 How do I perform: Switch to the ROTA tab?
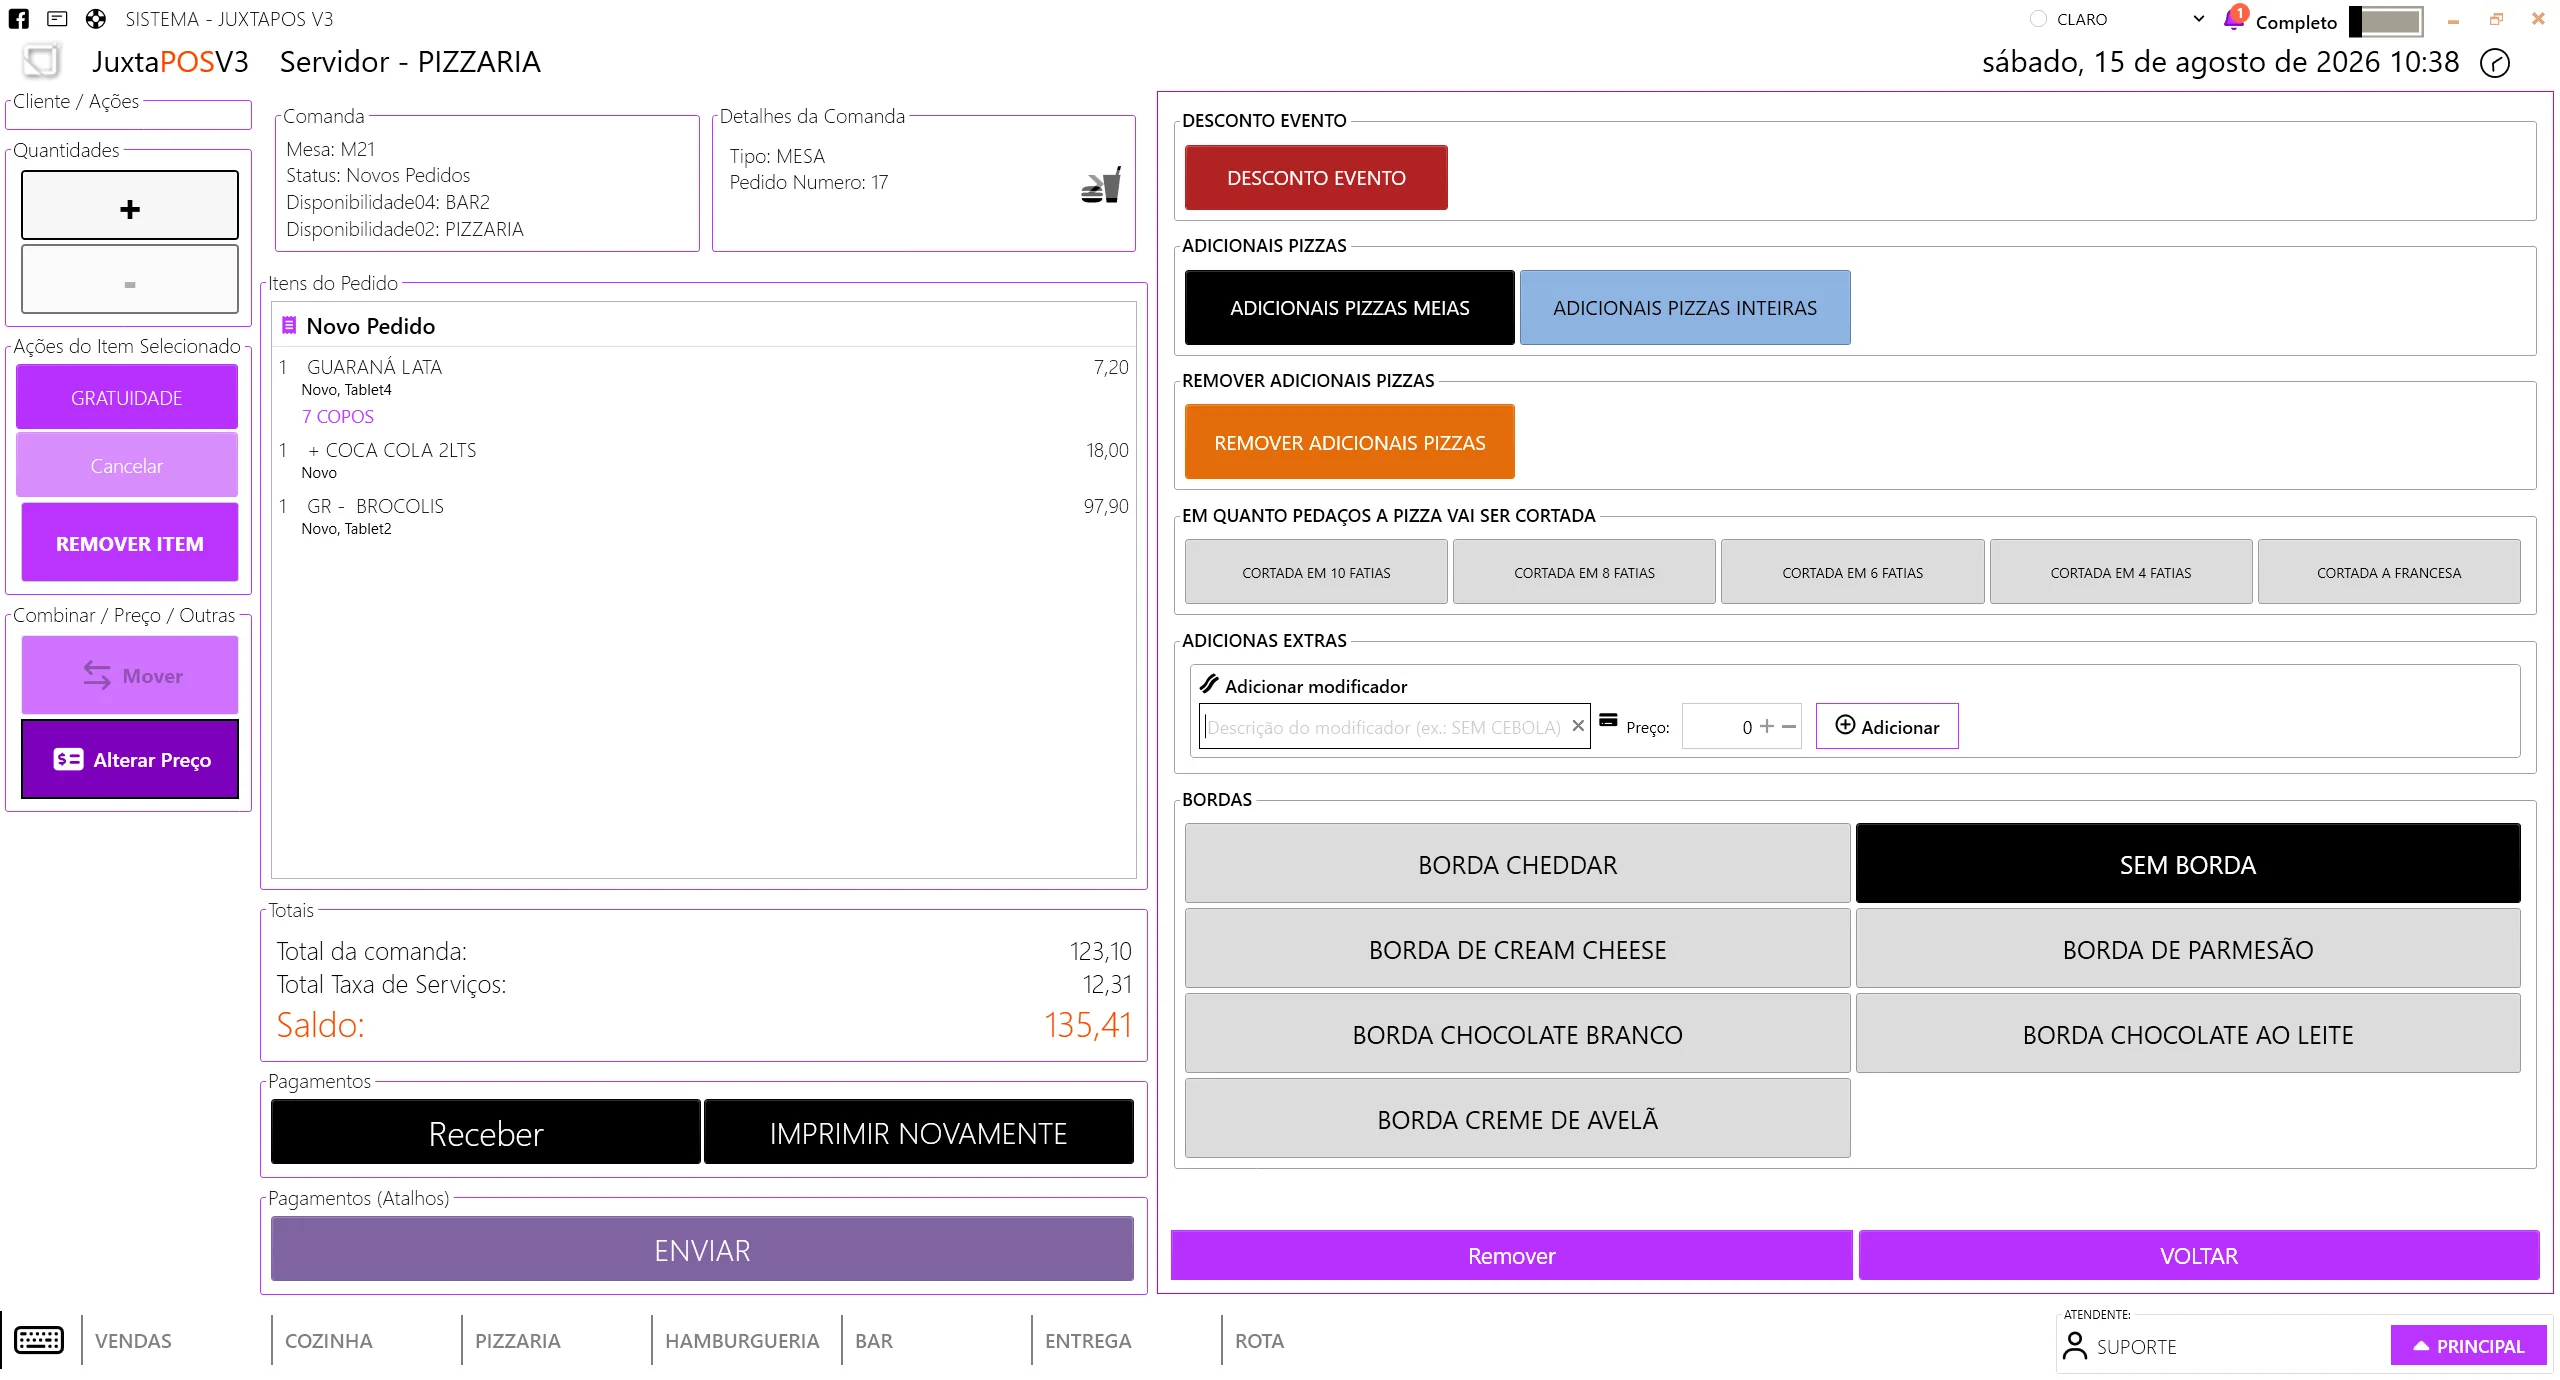tap(1259, 1341)
